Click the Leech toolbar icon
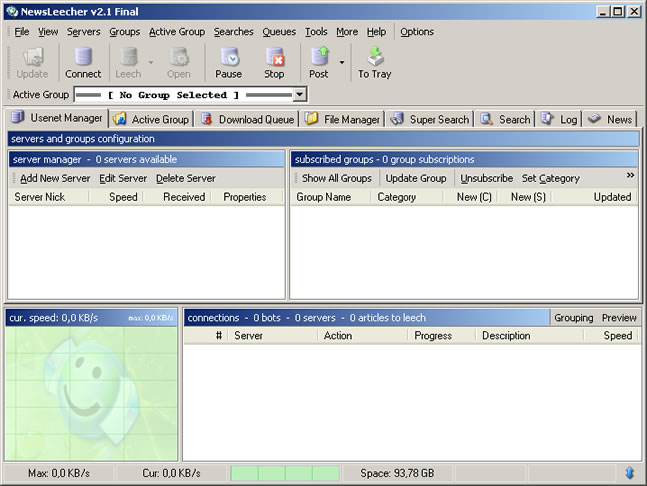This screenshot has height=486, width=647. 128,57
